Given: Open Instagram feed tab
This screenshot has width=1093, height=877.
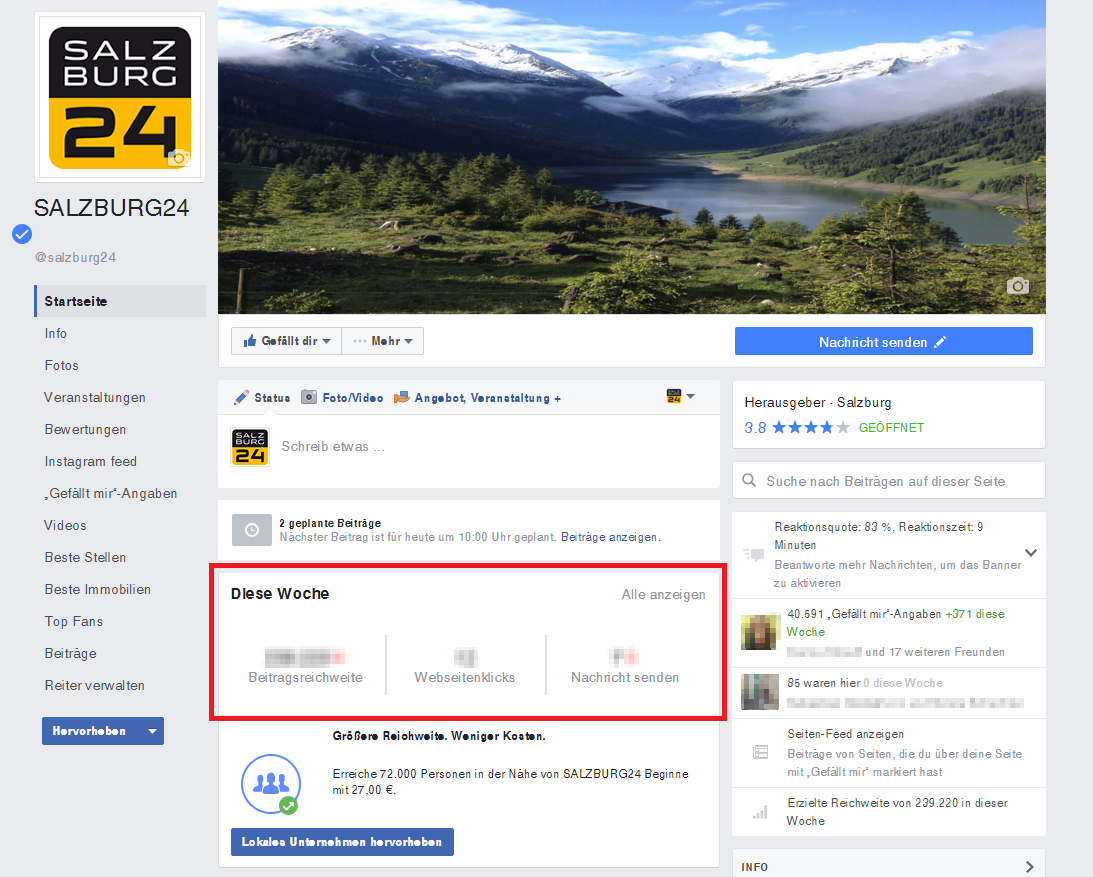Looking at the screenshot, I should (91, 462).
